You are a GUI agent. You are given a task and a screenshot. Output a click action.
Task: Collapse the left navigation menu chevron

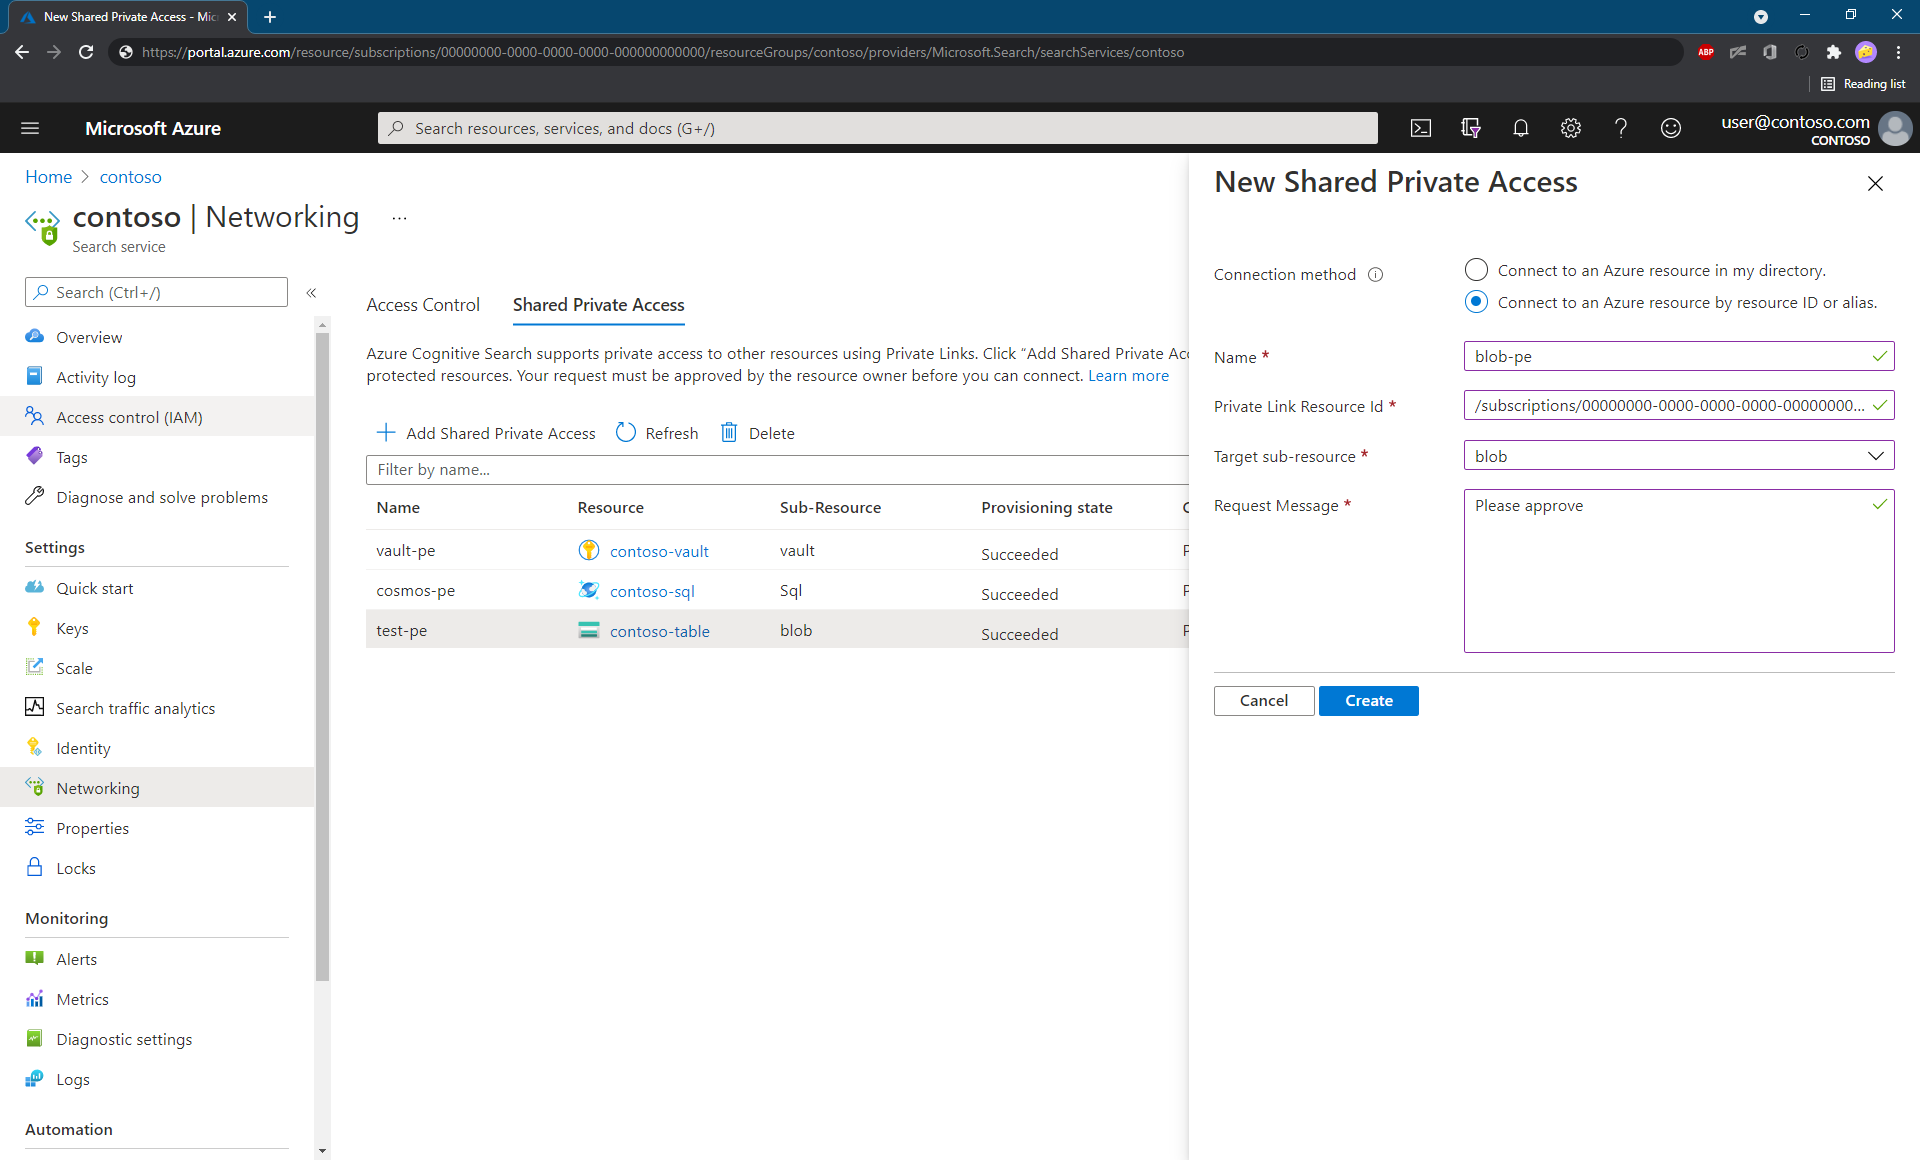pos(311,293)
